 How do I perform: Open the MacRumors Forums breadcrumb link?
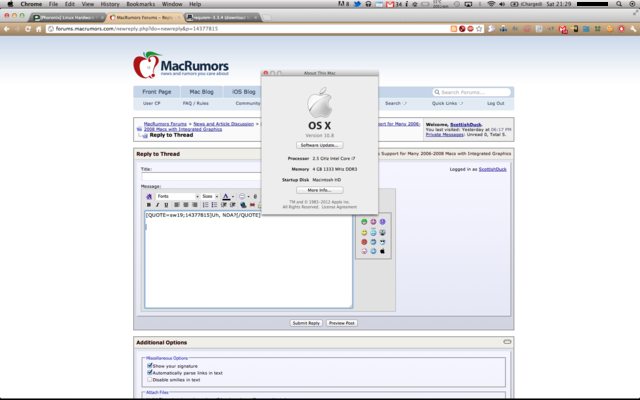pyautogui.click(x=165, y=124)
